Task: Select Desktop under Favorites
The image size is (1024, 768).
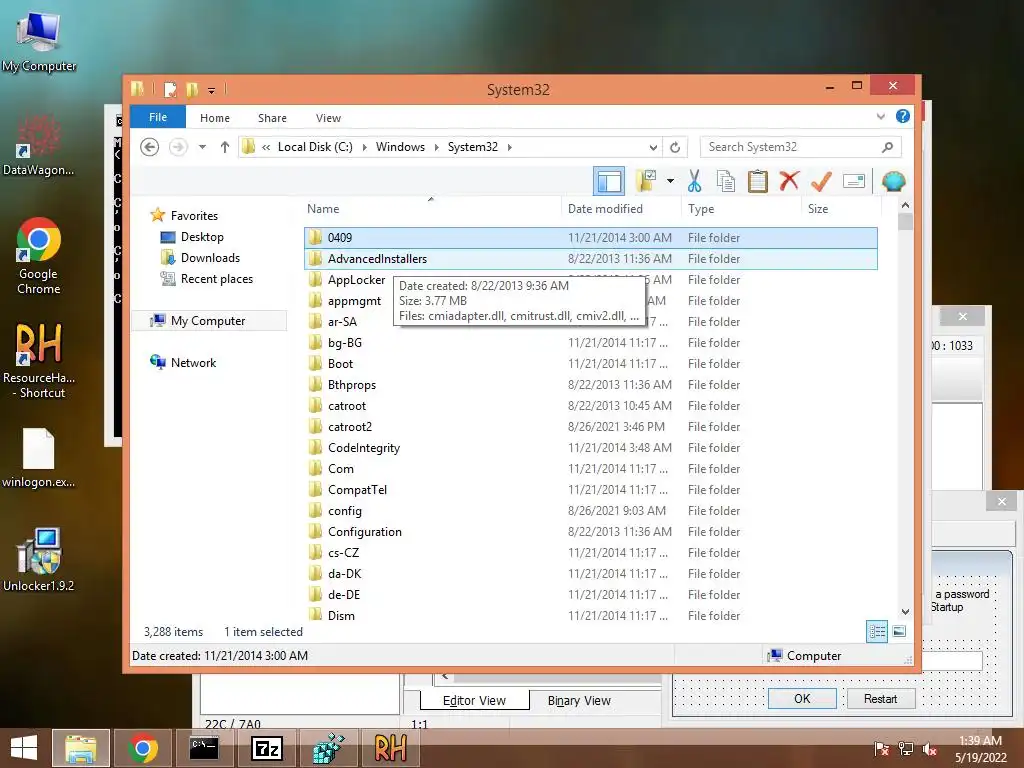Action: [x=202, y=237]
